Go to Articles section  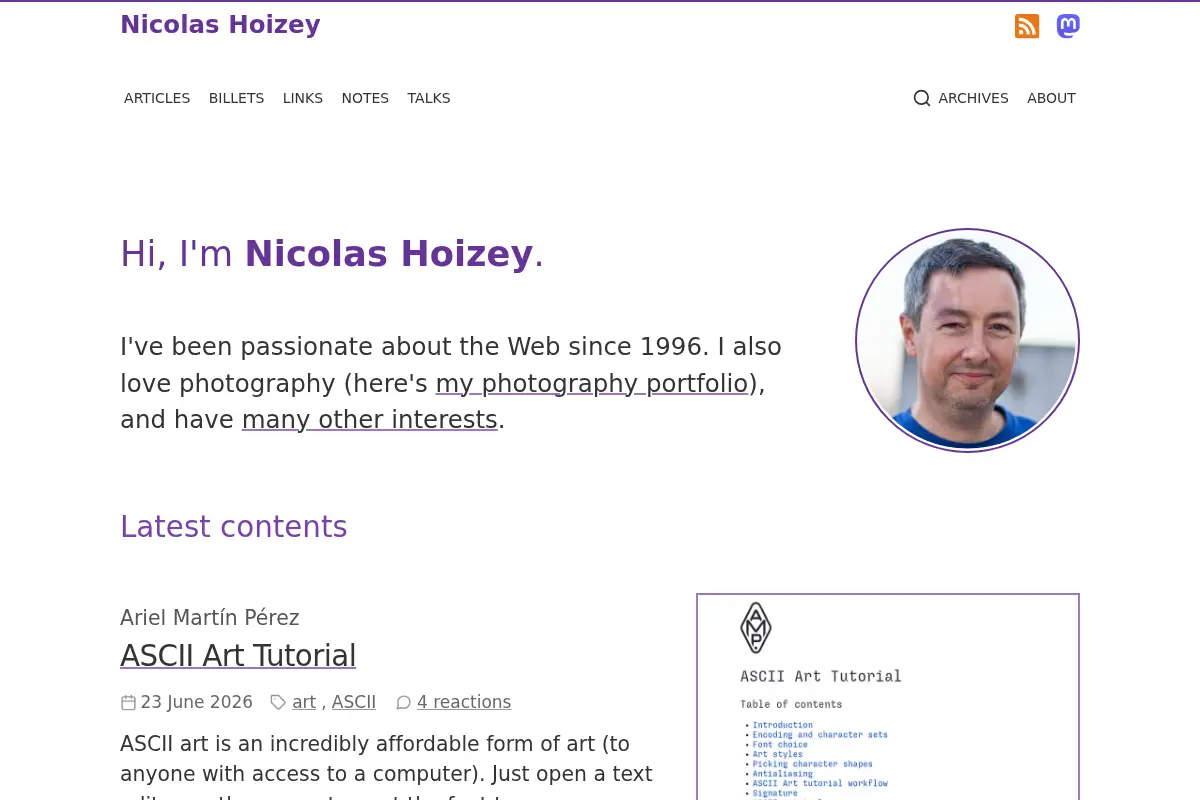[157, 98]
